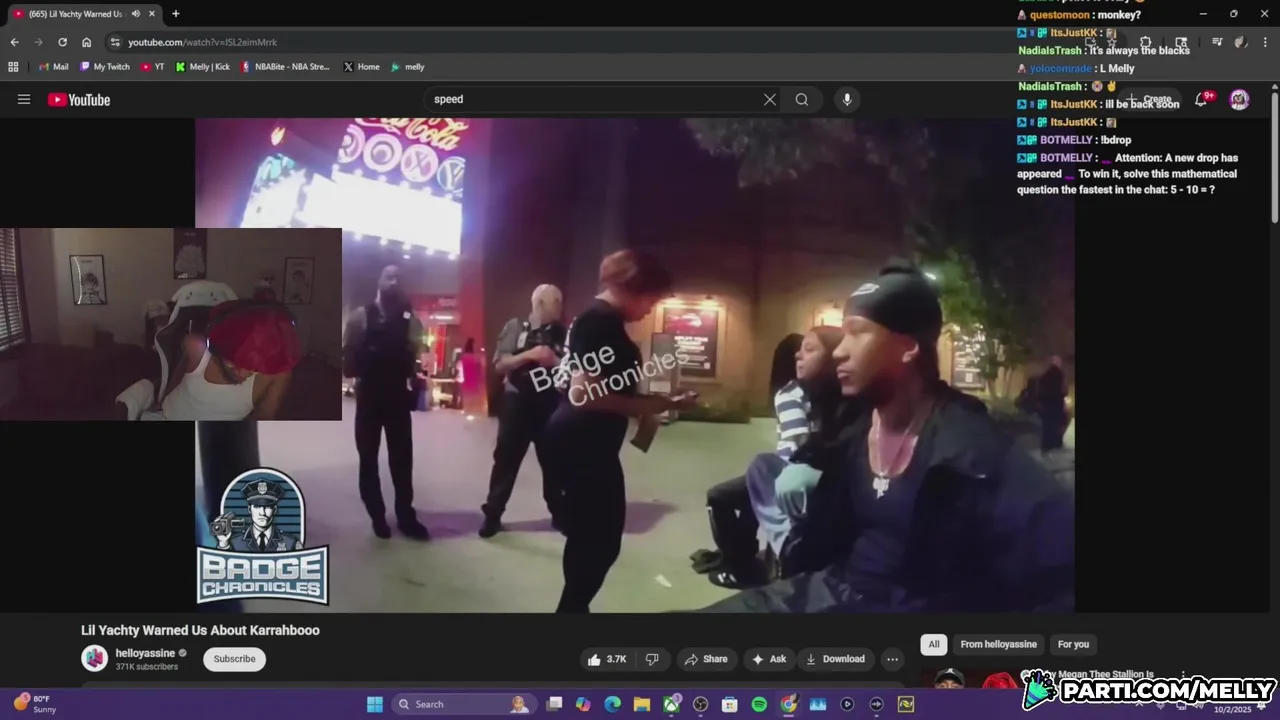Select the All filter chip
Viewport: 1280px width, 720px height.
point(934,644)
